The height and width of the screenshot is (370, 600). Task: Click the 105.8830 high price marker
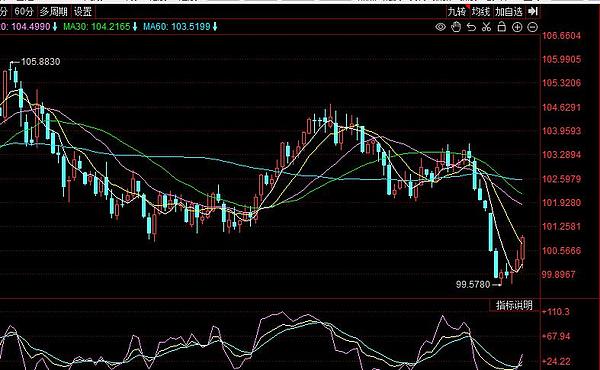[40, 62]
